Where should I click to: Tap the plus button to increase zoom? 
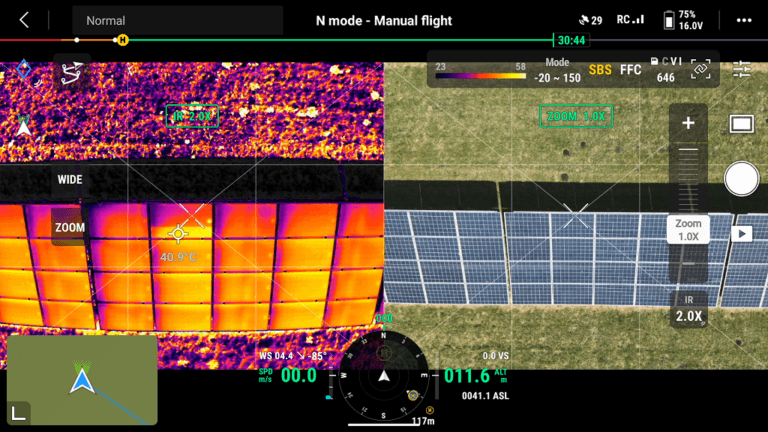(688, 123)
